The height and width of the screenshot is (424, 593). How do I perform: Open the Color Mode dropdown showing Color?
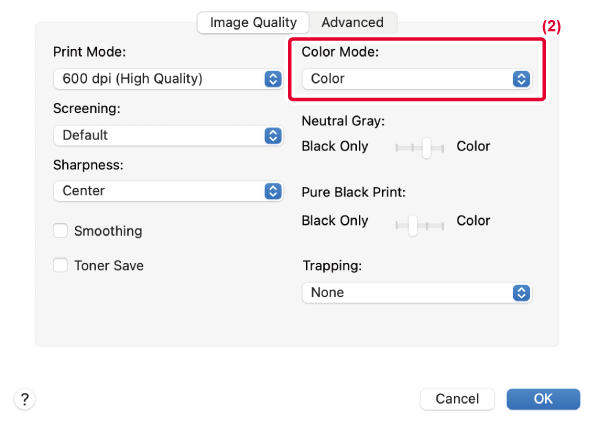417,79
